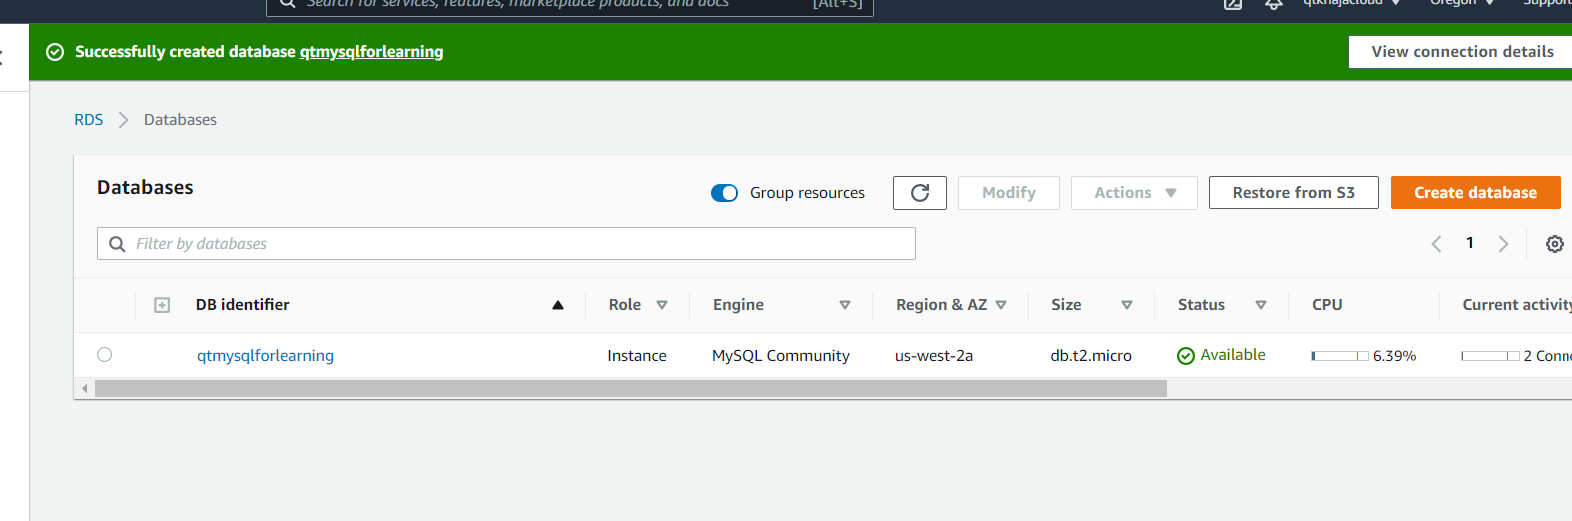Sort by Region & AZ column arrow
1572x521 pixels.
click(1001, 305)
